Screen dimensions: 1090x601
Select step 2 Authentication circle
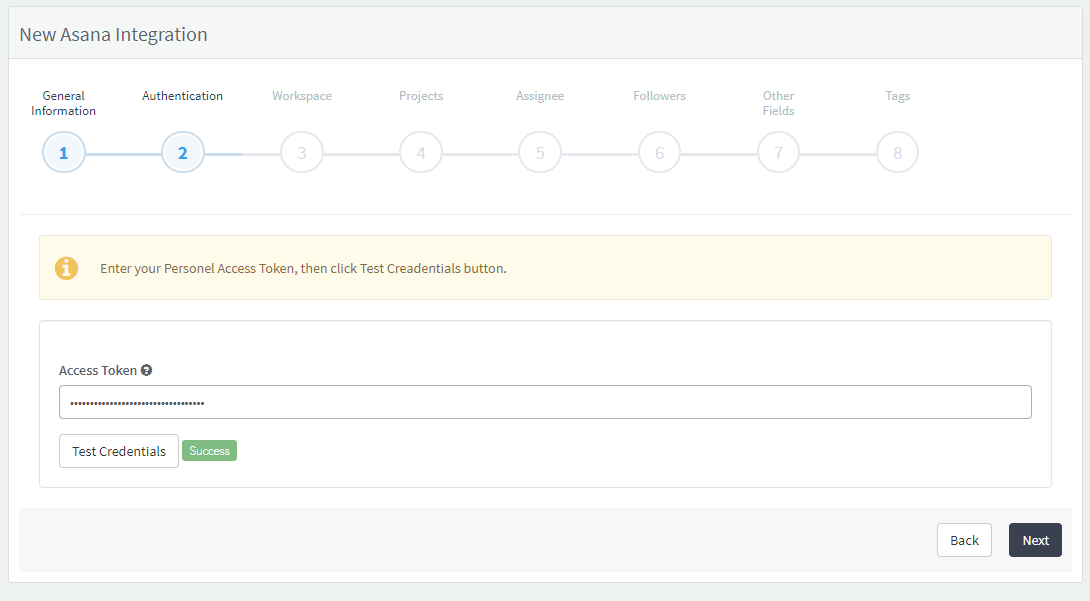coord(183,152)
